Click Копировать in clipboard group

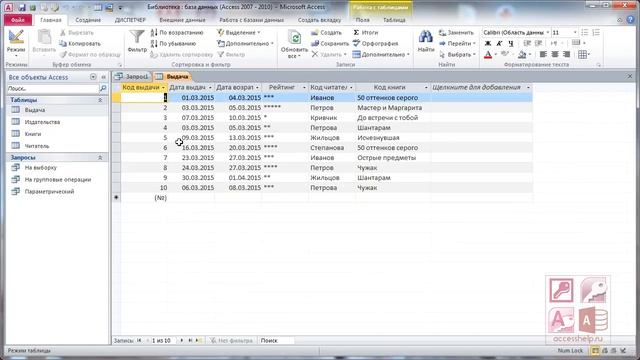pyautogui.click(x=80, y=43)
